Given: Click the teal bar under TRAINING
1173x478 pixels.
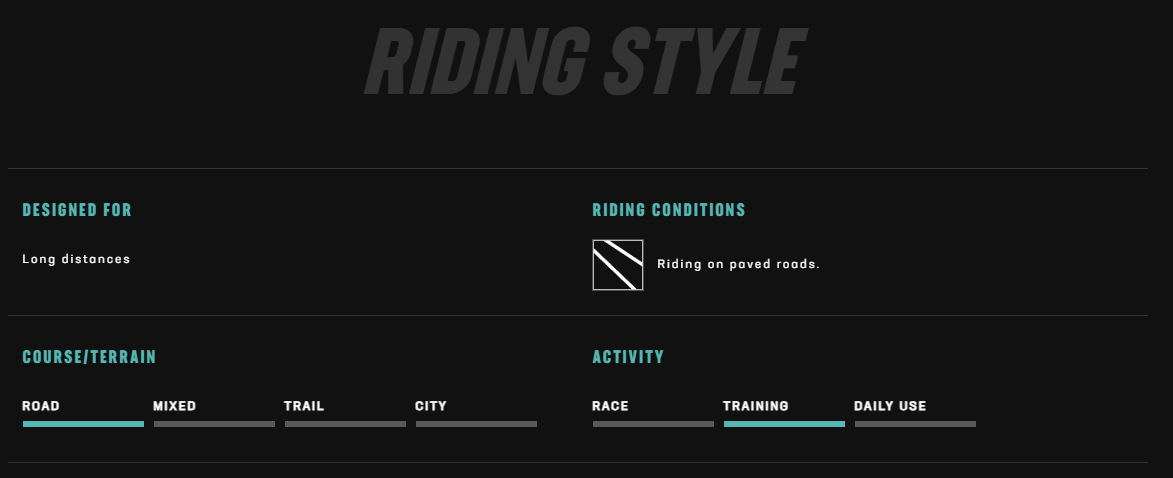Looking at the screenshot, I should [x=784, y=424].
